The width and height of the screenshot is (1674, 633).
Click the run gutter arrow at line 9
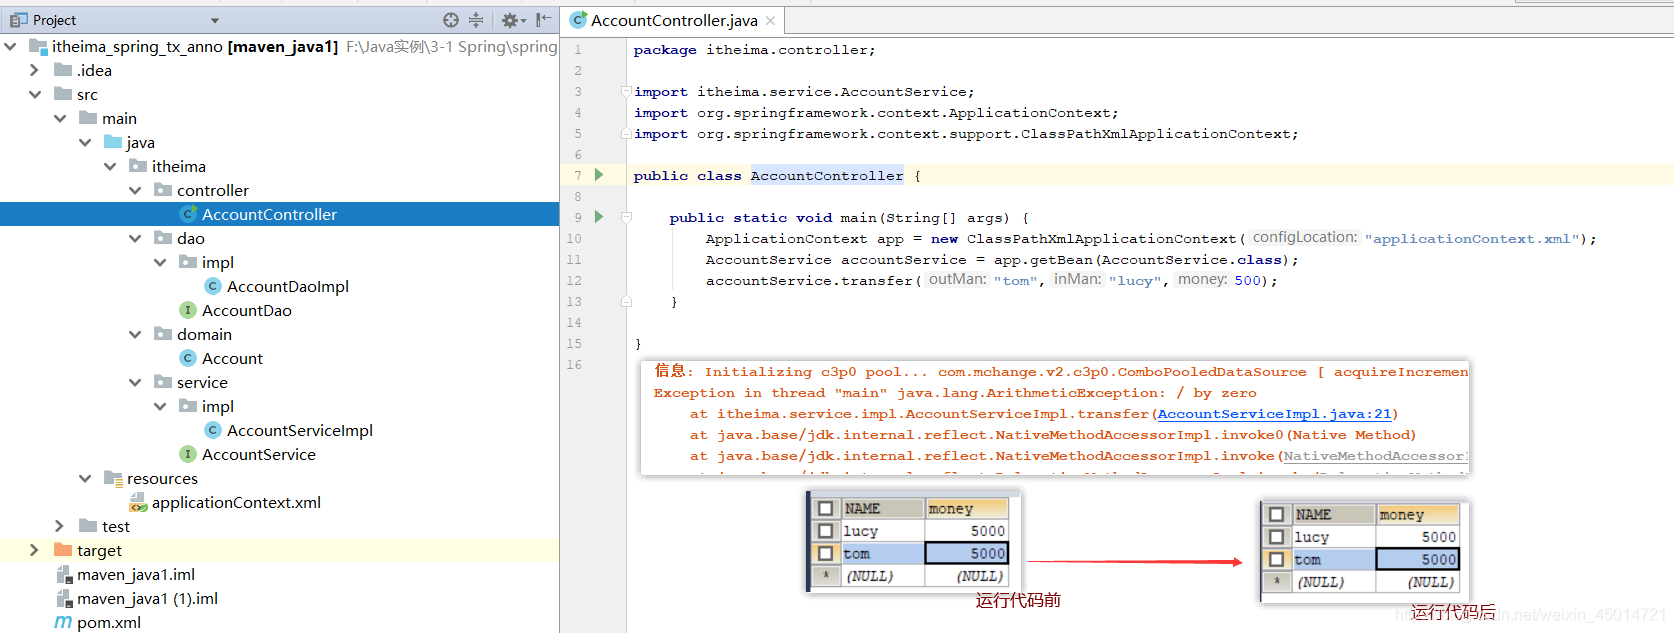[x=599, y=217]
